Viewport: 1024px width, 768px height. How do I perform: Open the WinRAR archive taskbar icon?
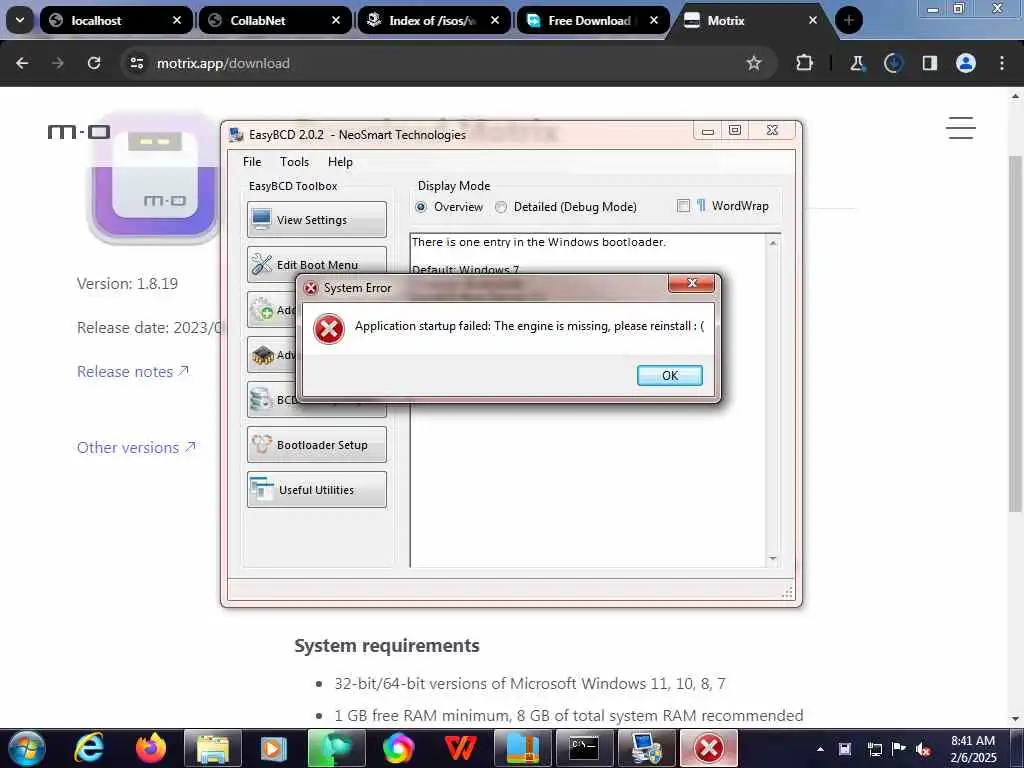(x=522, y=748)
